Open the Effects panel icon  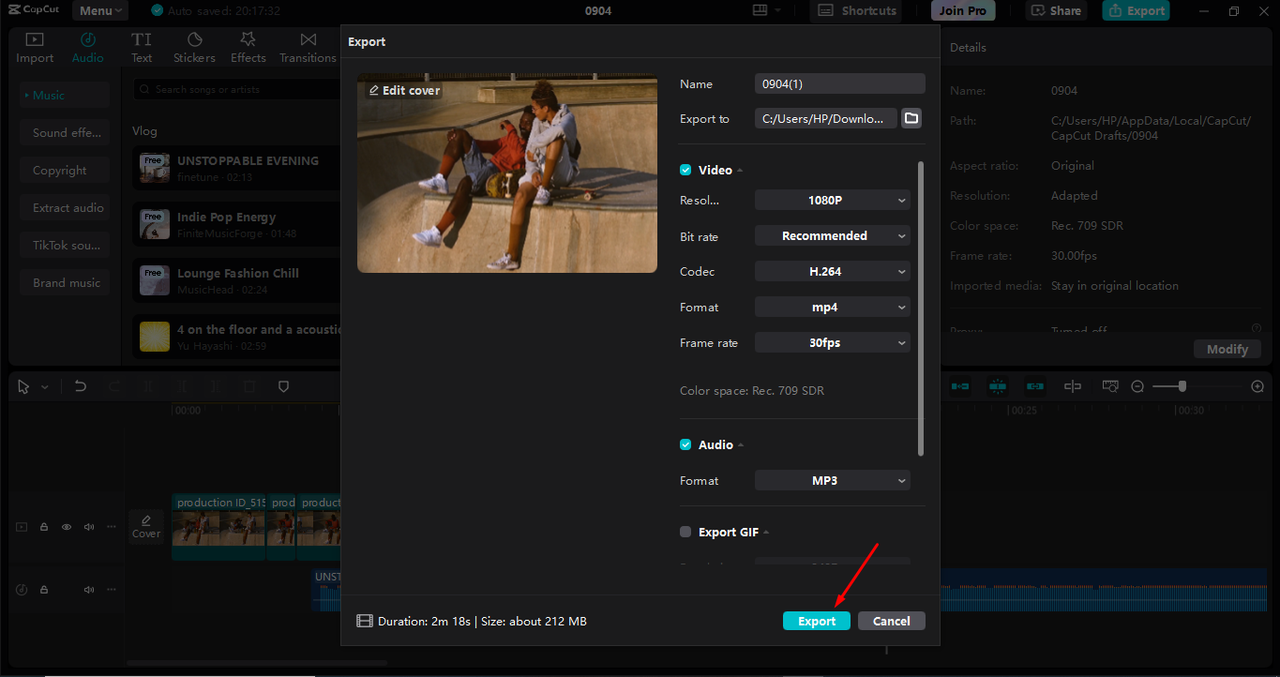point(248,40)
